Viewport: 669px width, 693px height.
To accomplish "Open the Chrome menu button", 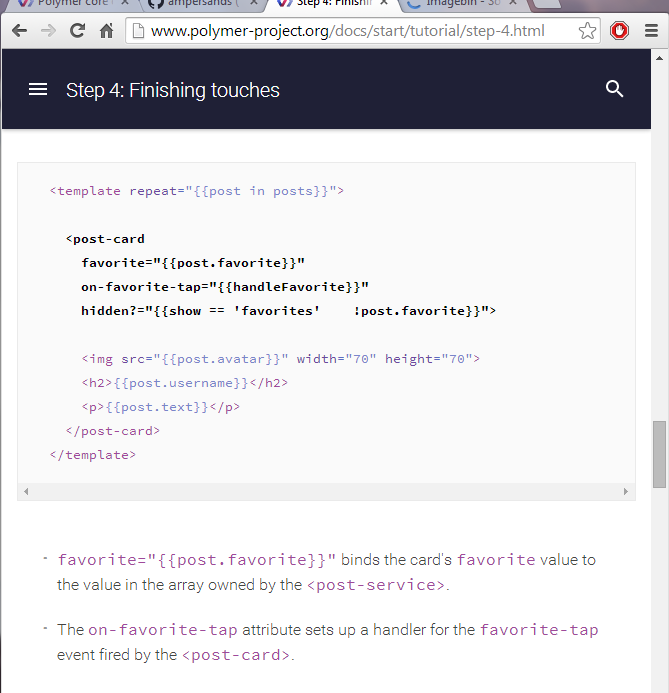I will click(651, 31).
